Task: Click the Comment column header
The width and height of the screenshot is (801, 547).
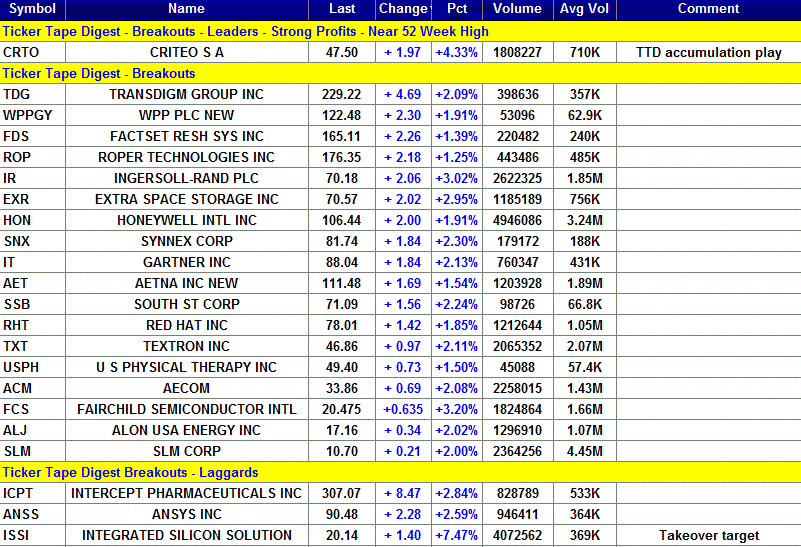Action: tap(709, 9)
